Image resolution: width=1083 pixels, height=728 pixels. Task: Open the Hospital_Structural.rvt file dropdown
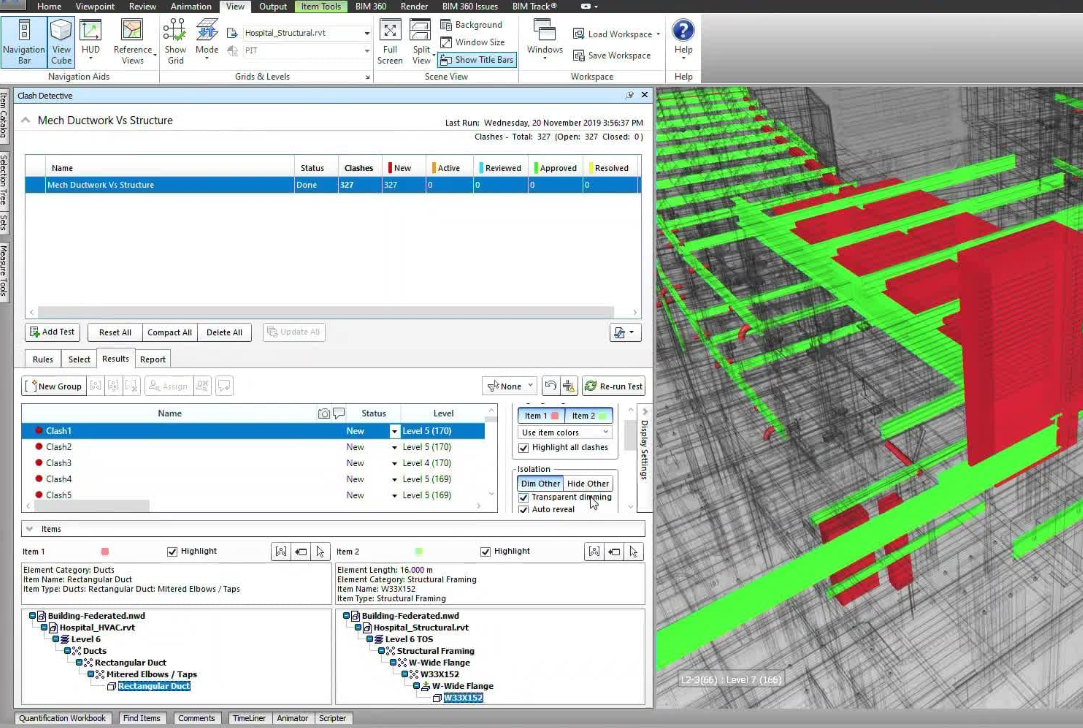tap(367, 33)
